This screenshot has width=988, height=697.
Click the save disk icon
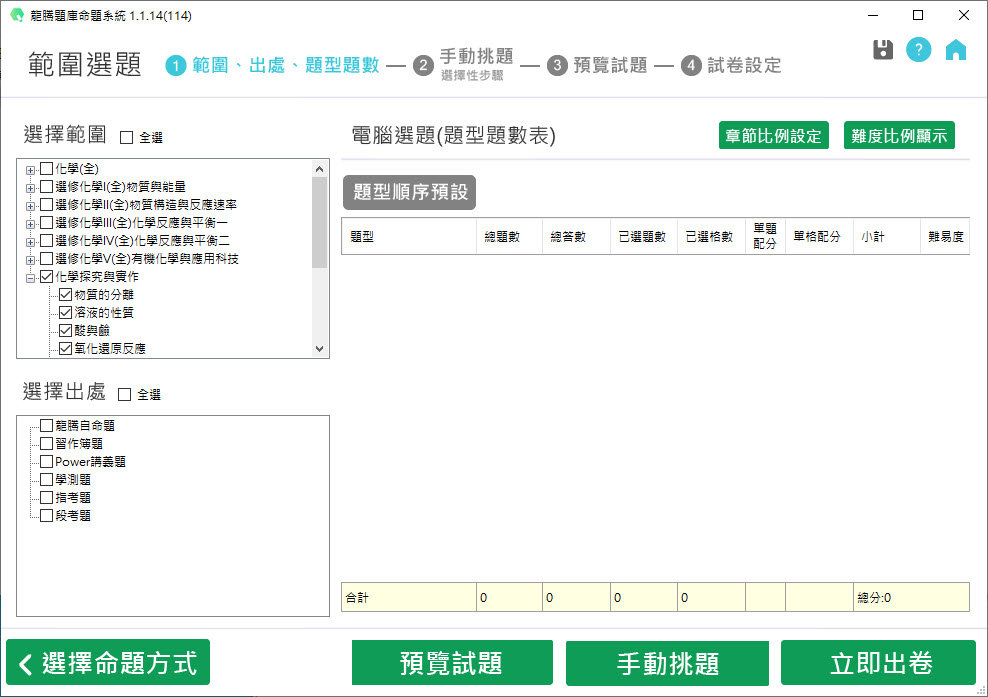tap(883, 50)
